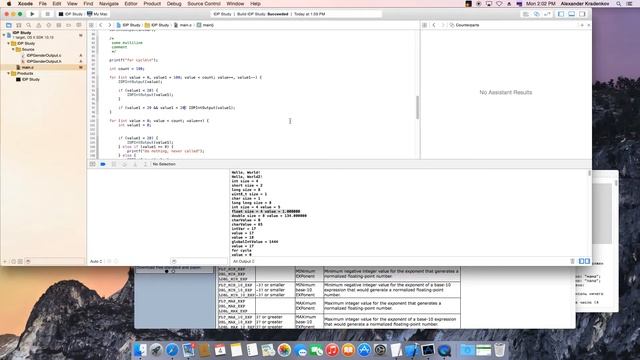640x360 pixels.
Task: Open the Debug menu
Action: click(x=174, y=4)
